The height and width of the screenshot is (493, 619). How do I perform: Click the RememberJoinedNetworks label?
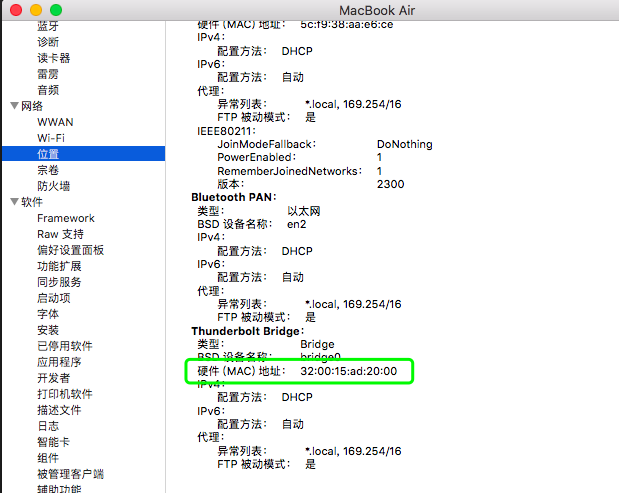pos(289,171)
